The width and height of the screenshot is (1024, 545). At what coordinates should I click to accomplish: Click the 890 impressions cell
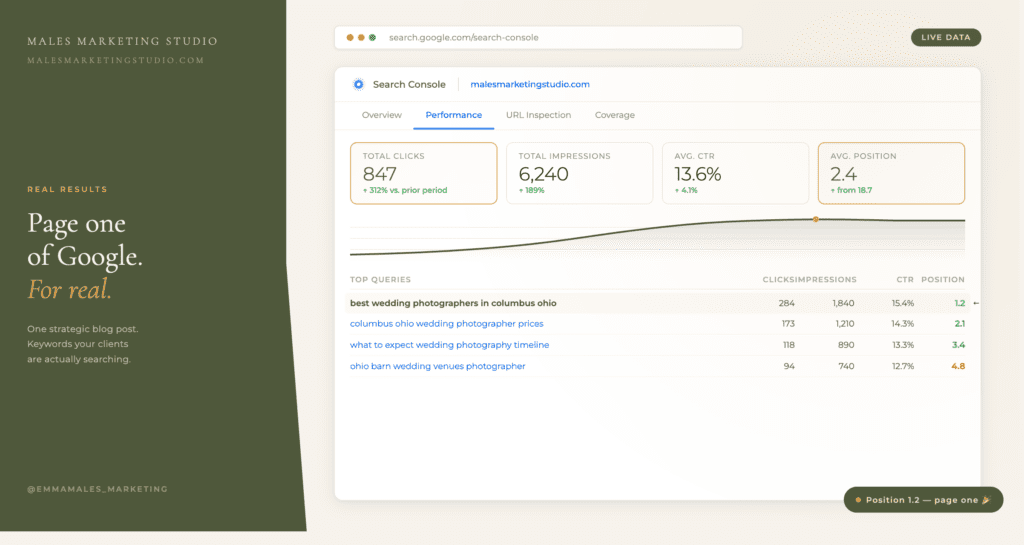click(x=846, y=345)
